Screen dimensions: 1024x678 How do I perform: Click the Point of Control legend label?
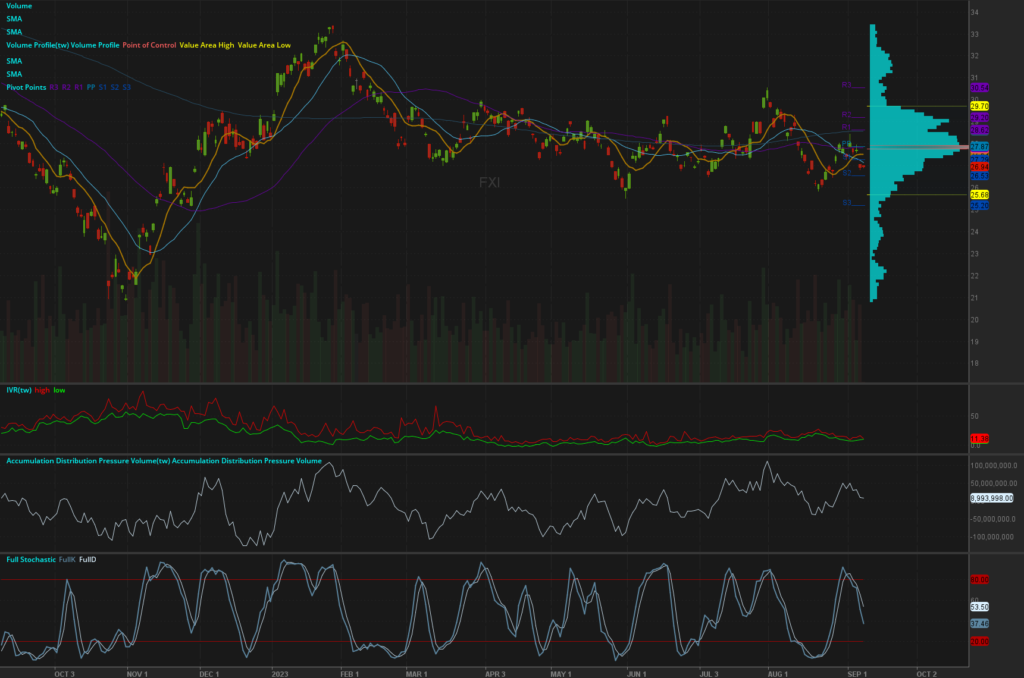click(x=149, y=46)
